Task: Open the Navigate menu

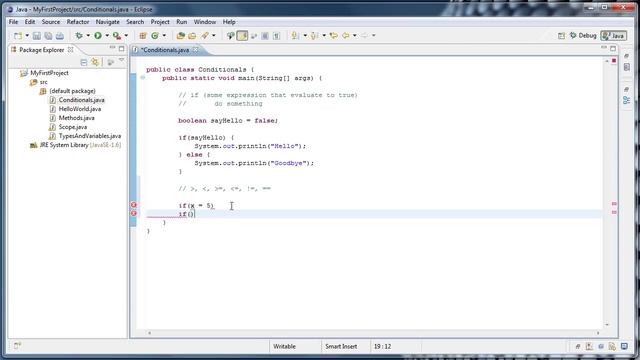Action: (108, 22)
